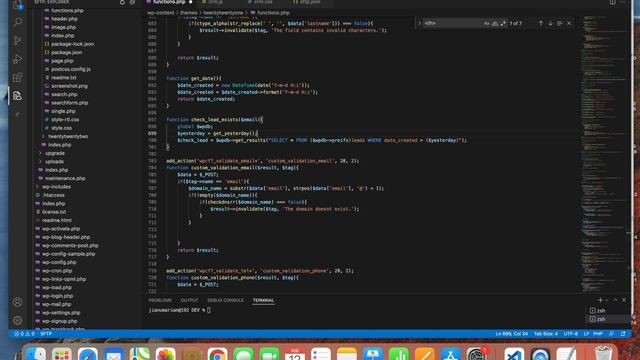Screen dimensions: 640x360
Task: Click Ln 699, Col 34 status item
Action: tap(511, 334)
